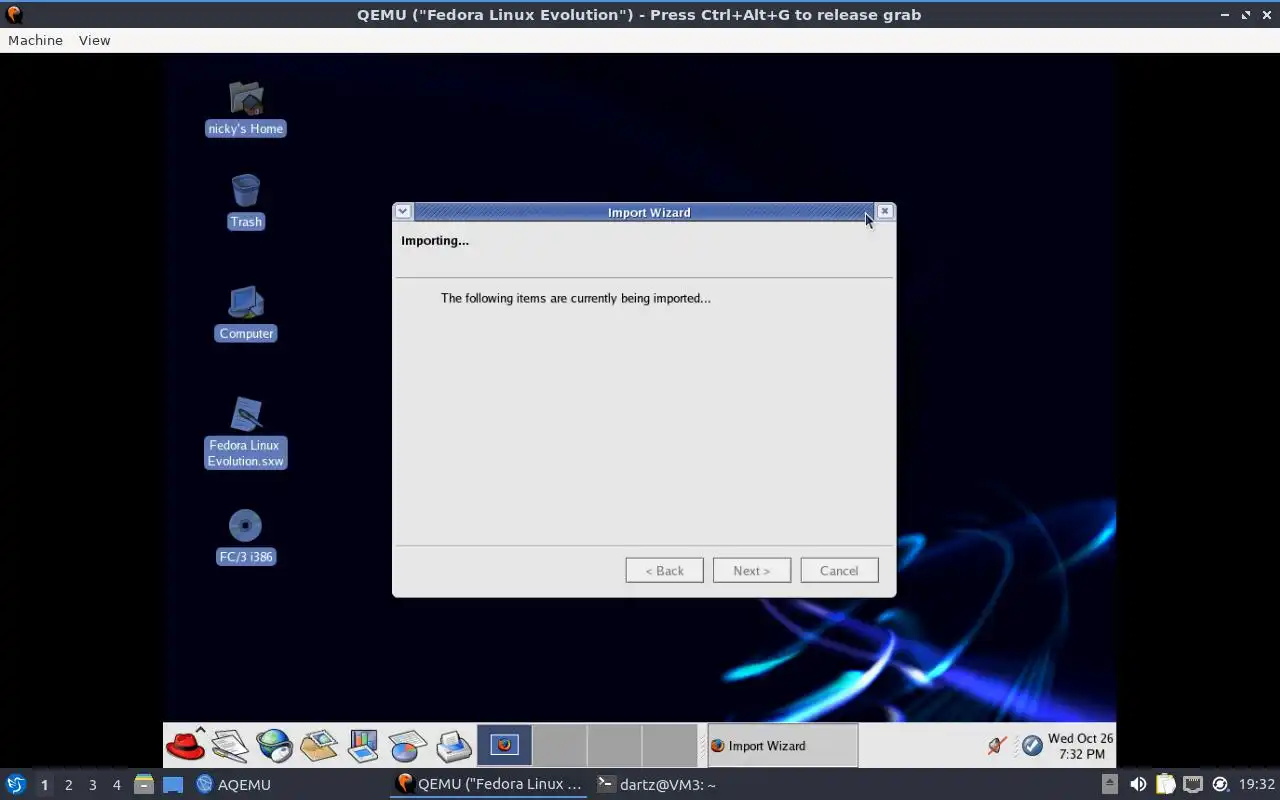Click the blue checkmark update notifier icon
The width and height of the screenshot is (1280, 800).
(x=1032, y=745)
